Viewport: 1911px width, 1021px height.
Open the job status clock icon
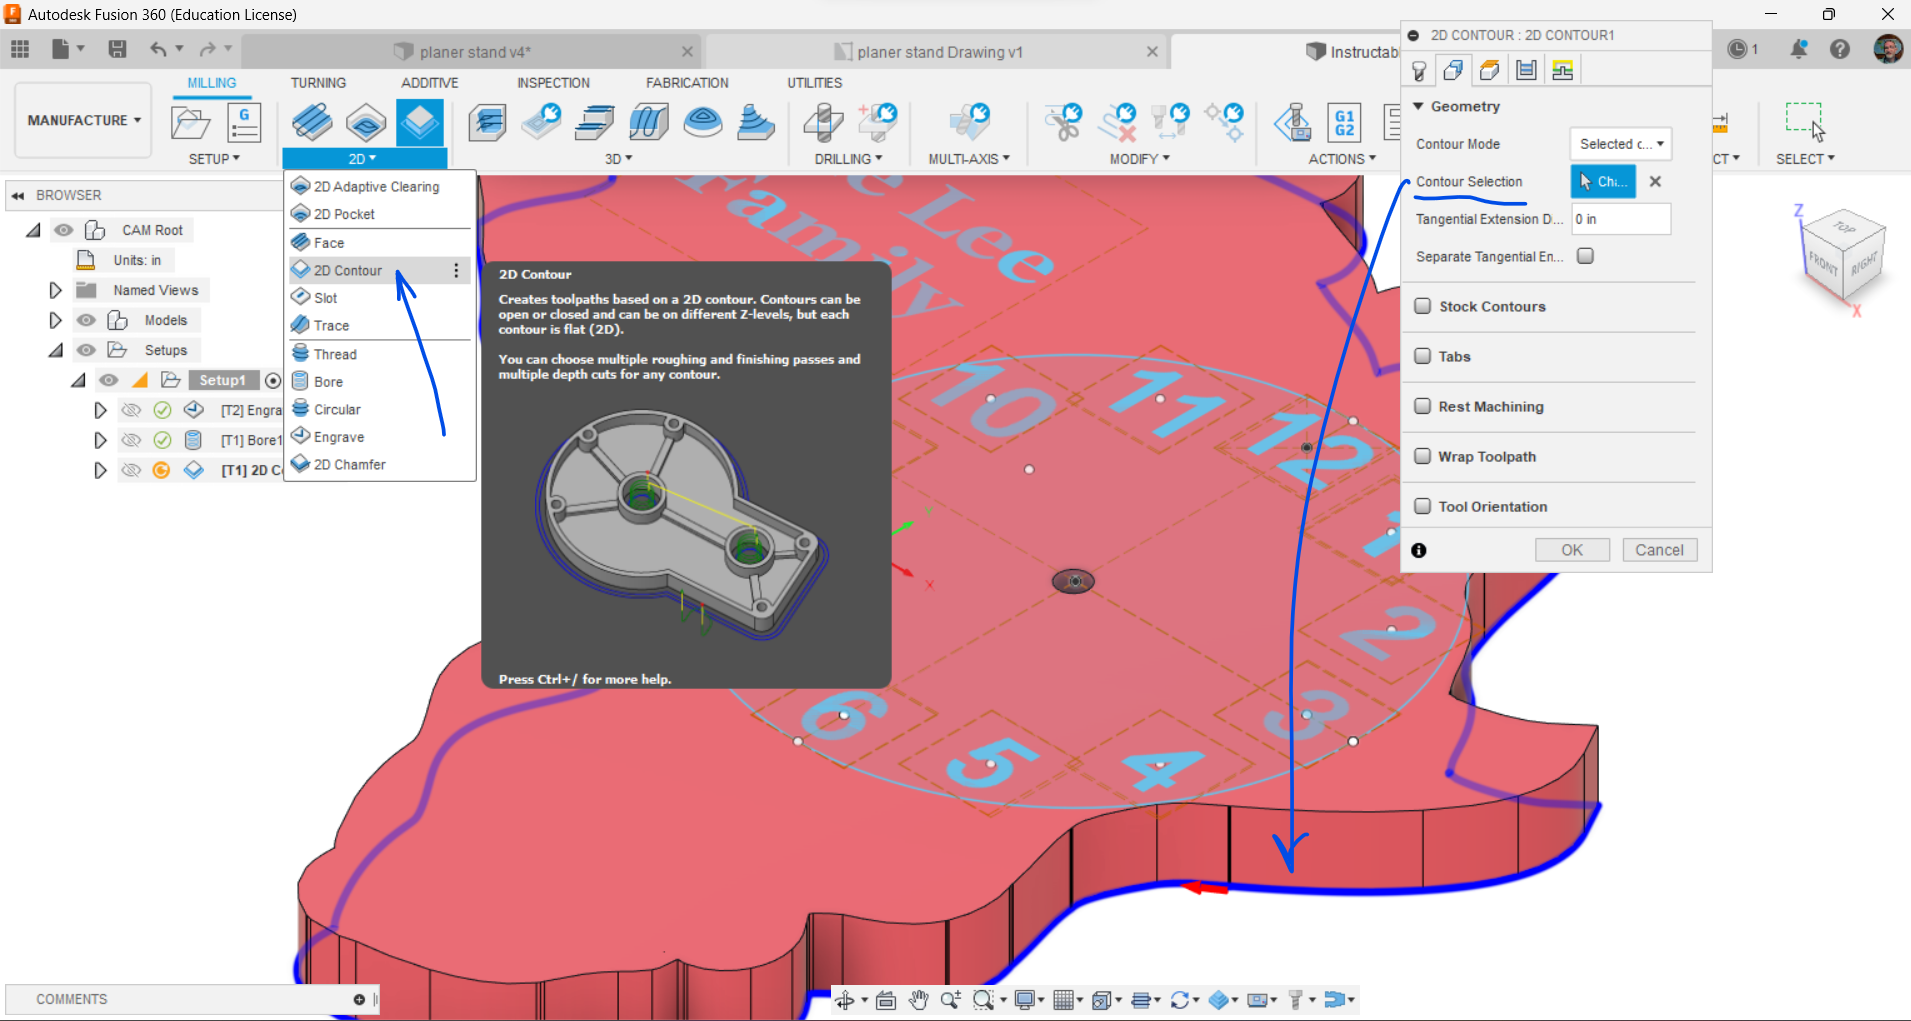coord(1738,49)
